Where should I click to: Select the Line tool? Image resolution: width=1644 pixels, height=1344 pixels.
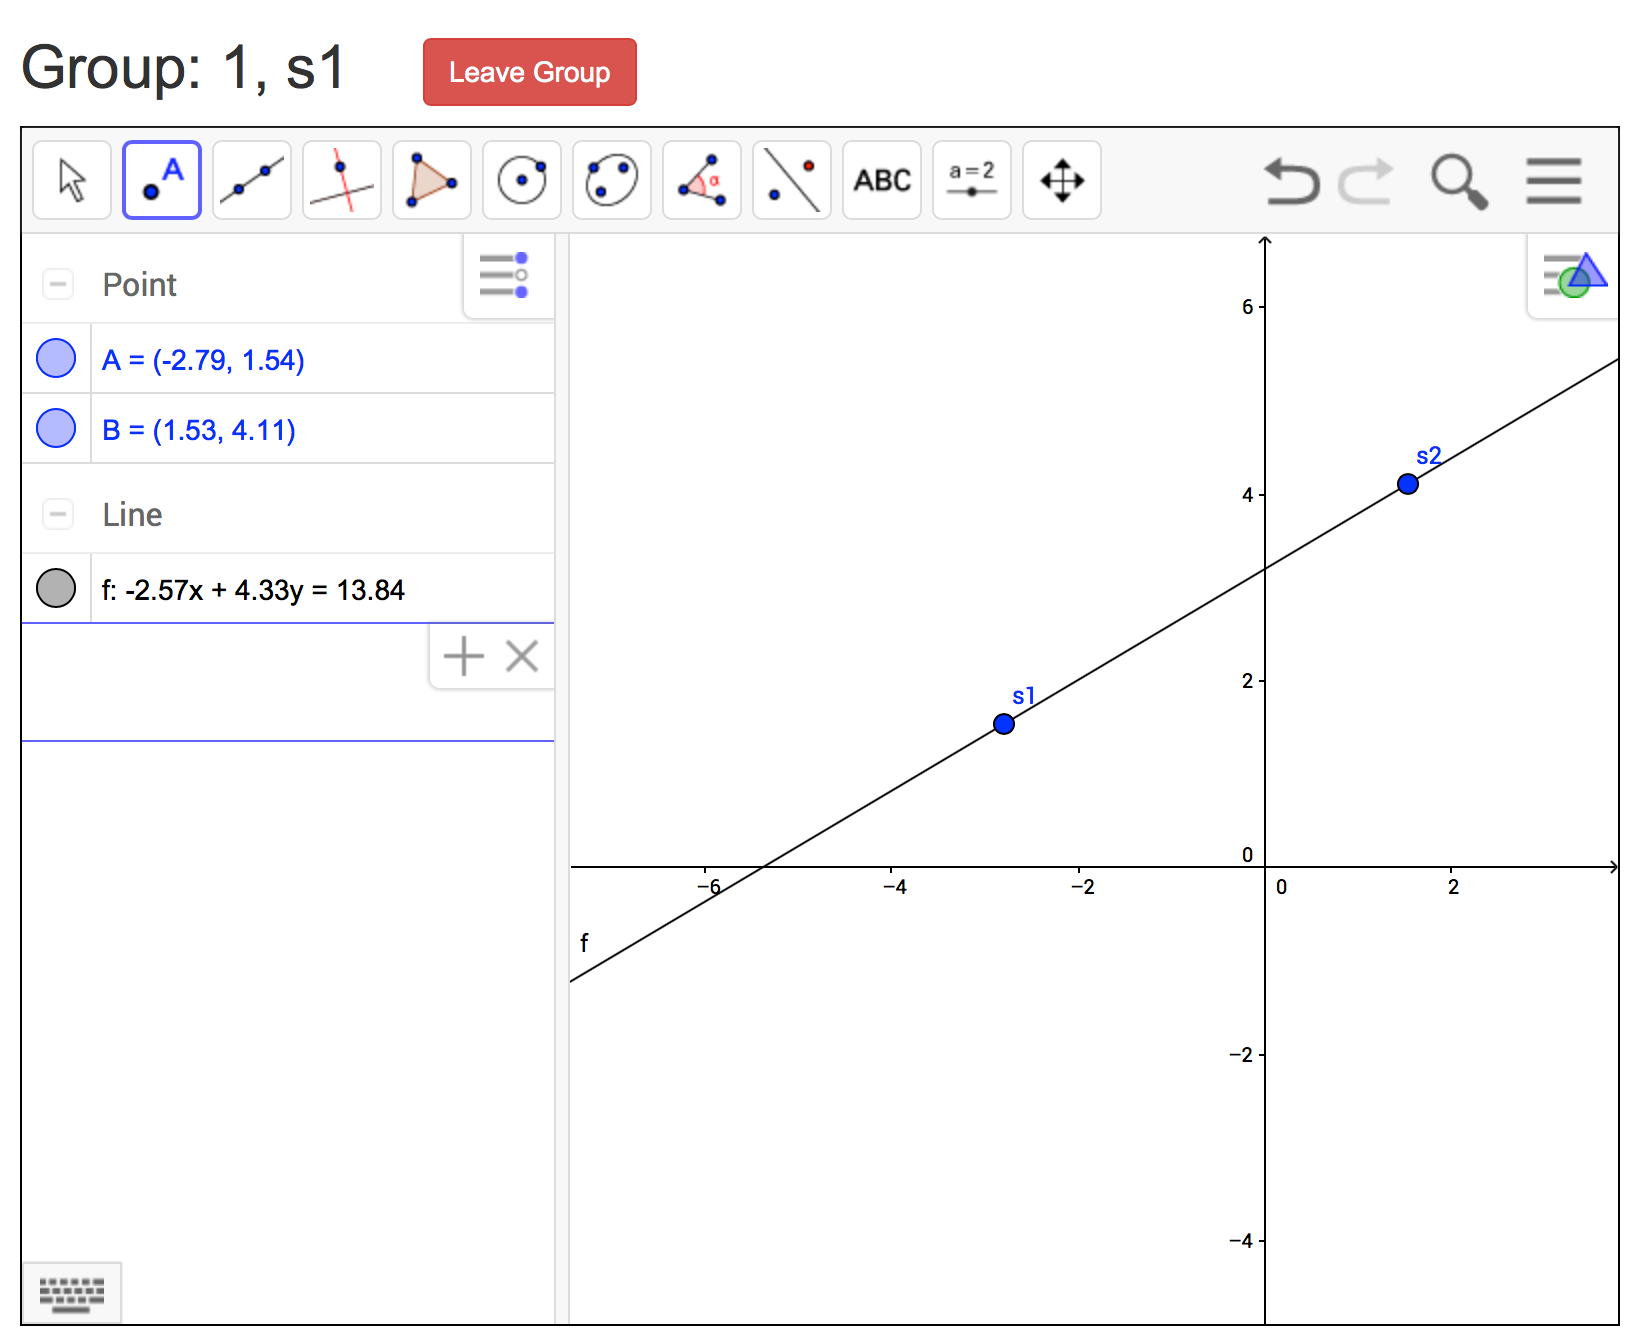(251, 180)
